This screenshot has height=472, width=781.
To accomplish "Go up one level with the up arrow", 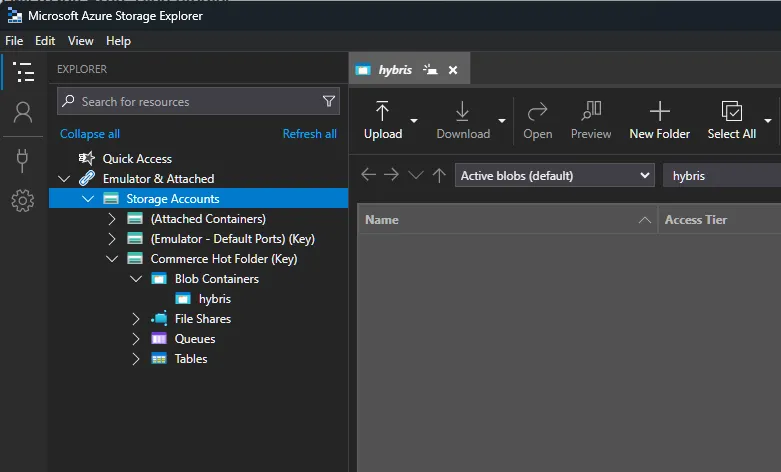I will coord(439,175).
